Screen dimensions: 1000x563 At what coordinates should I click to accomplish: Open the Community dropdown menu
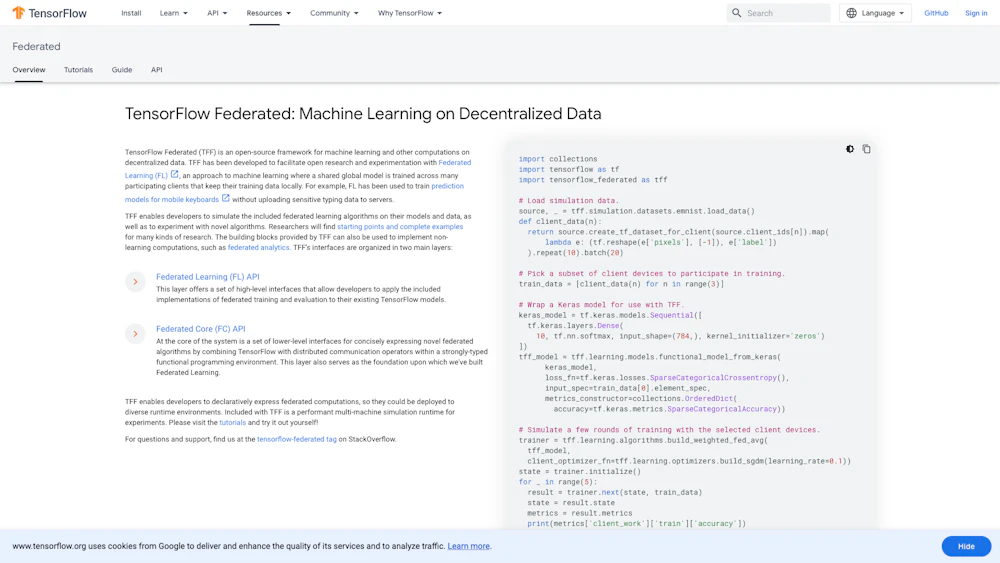334,13
